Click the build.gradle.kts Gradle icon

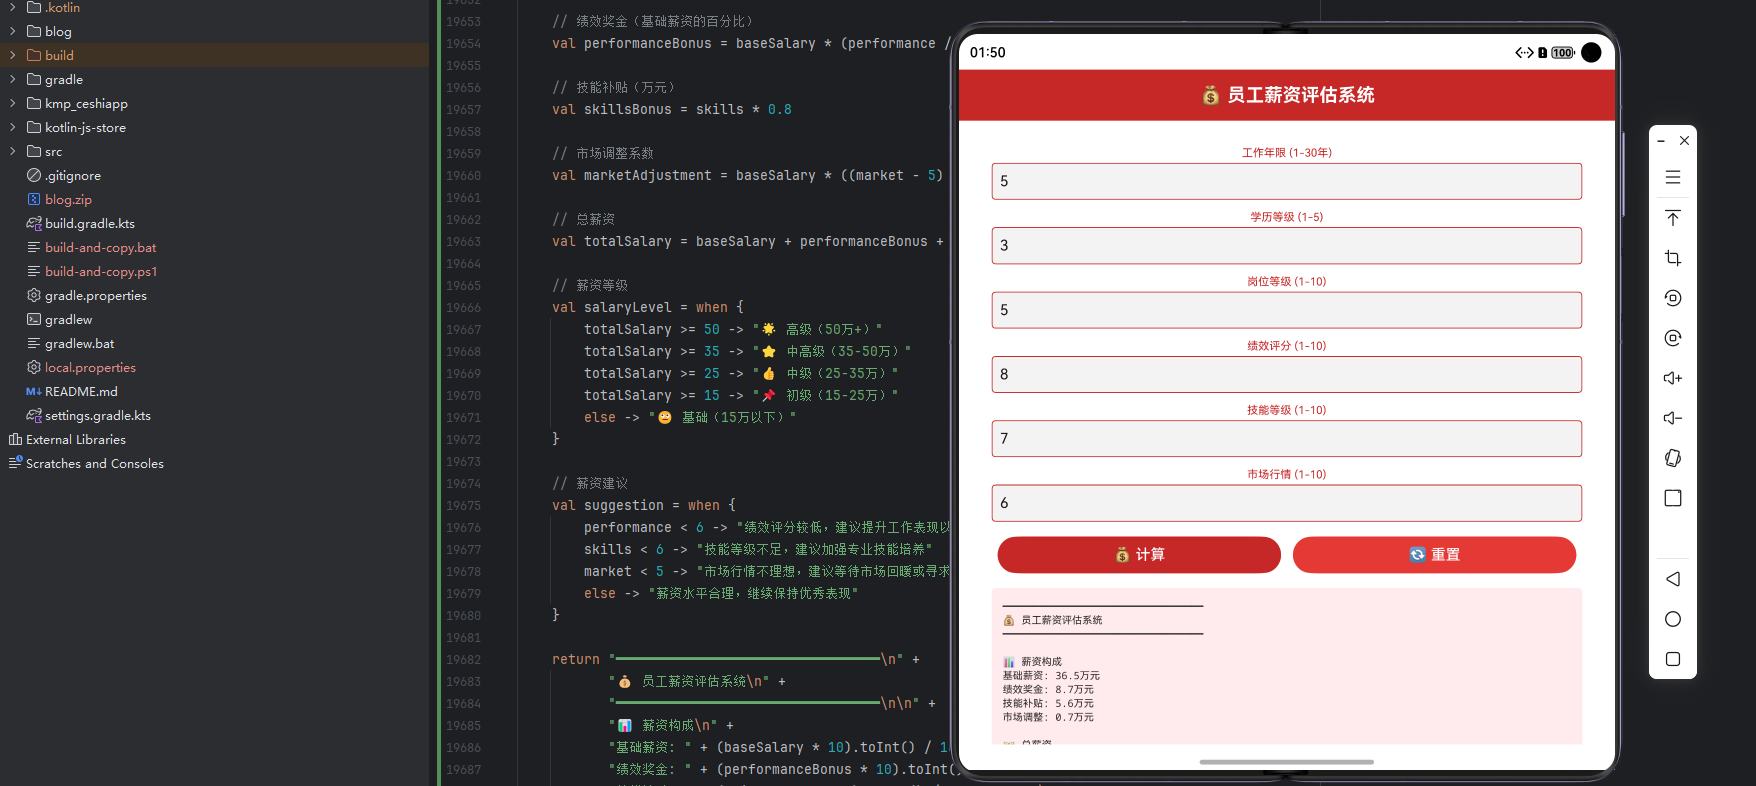34,223
